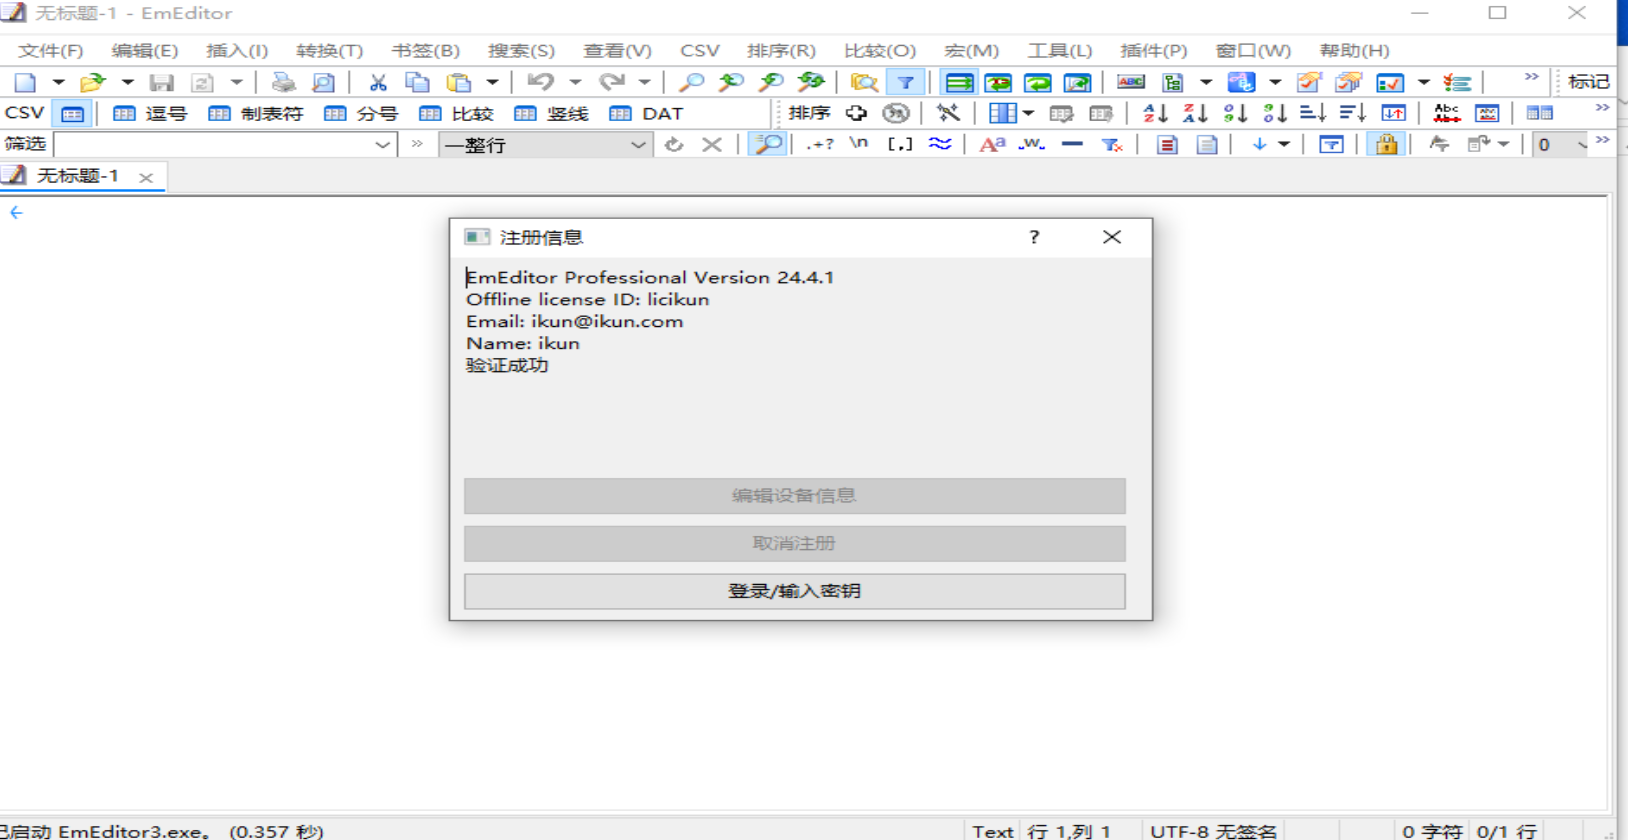Click the Undo arrow icon
This screenshot has height=840, width=1628.
click(x=540, y=82)
